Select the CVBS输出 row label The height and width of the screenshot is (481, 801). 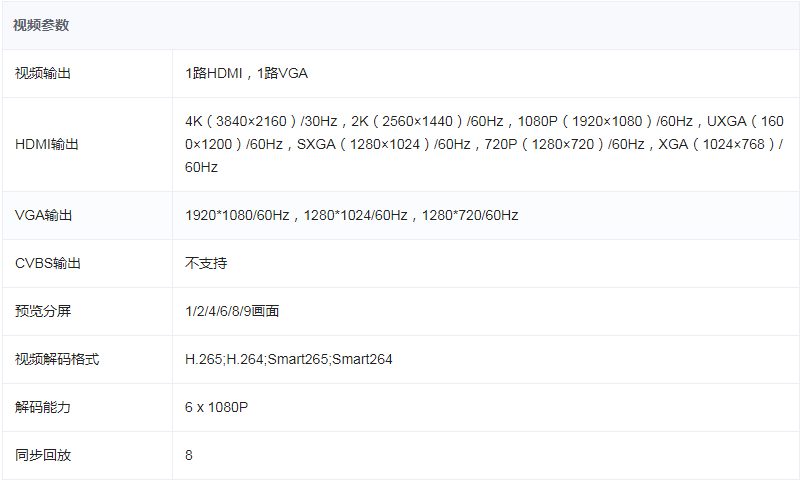[x=48, y=263]
